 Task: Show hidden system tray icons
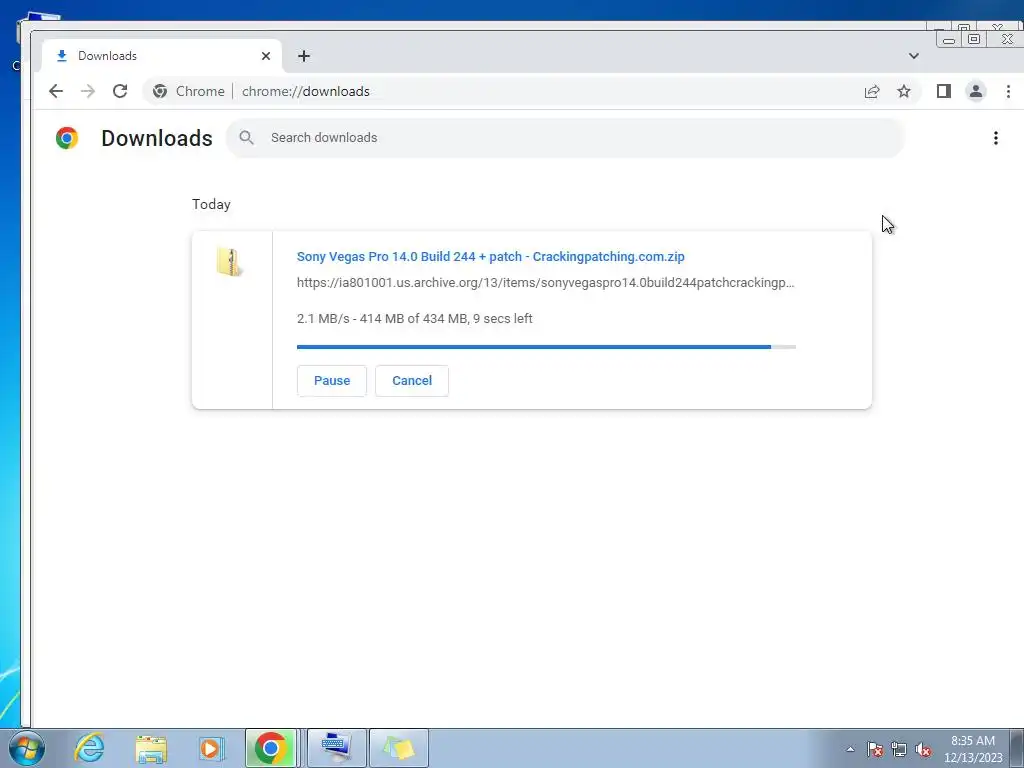(x=850, y=749)
